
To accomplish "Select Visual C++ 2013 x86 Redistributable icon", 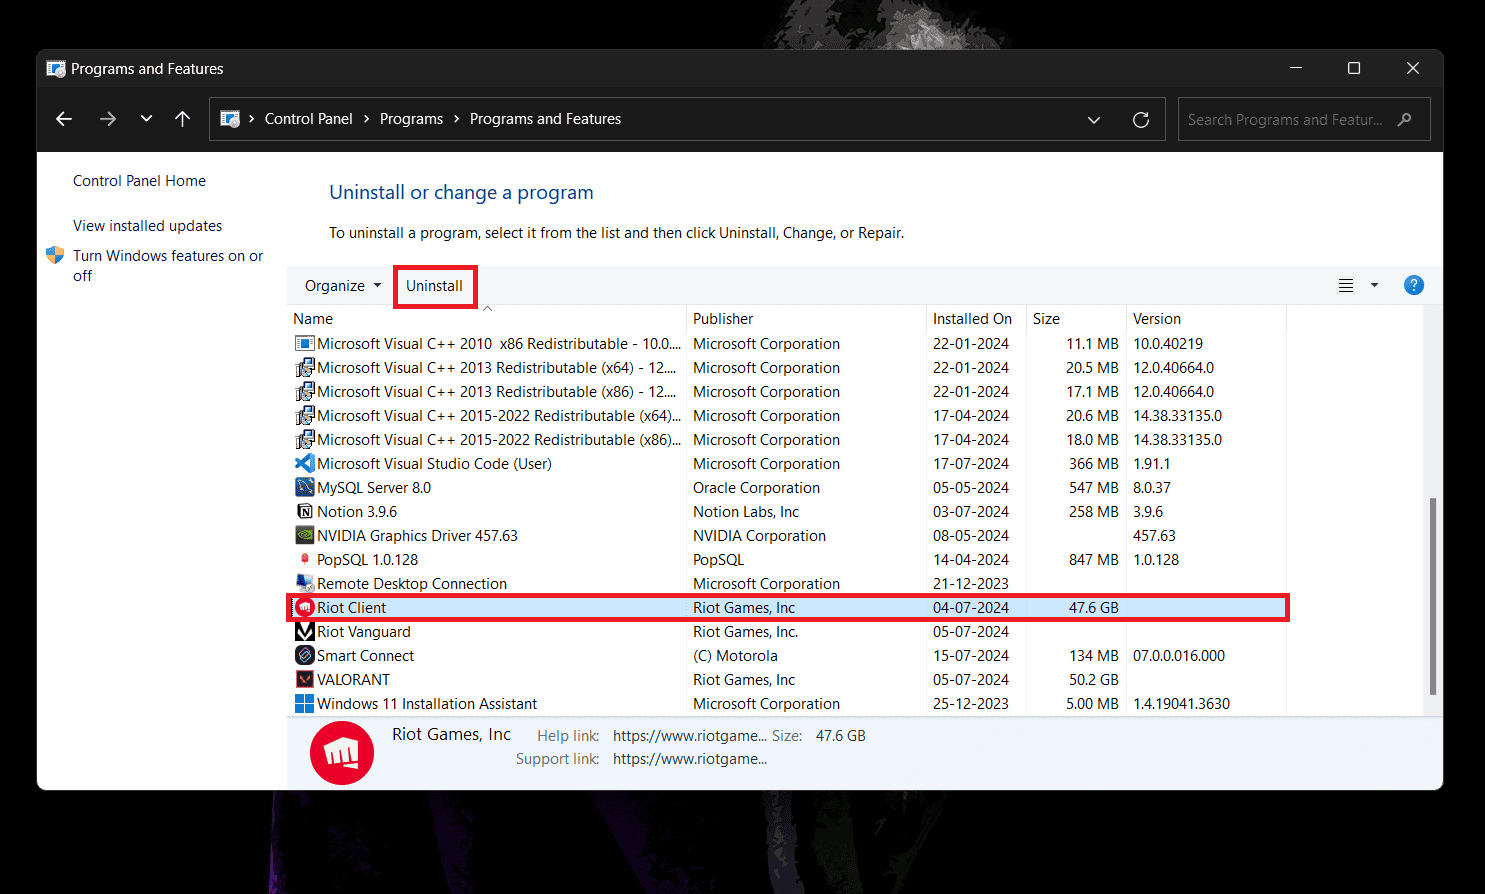I will [x=305, y=392].
